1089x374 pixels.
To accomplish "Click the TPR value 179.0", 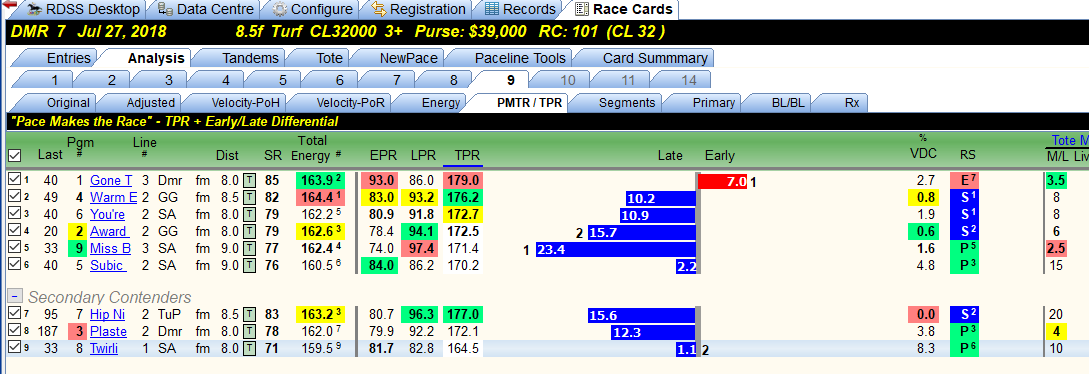I will [x=463, y=180].
